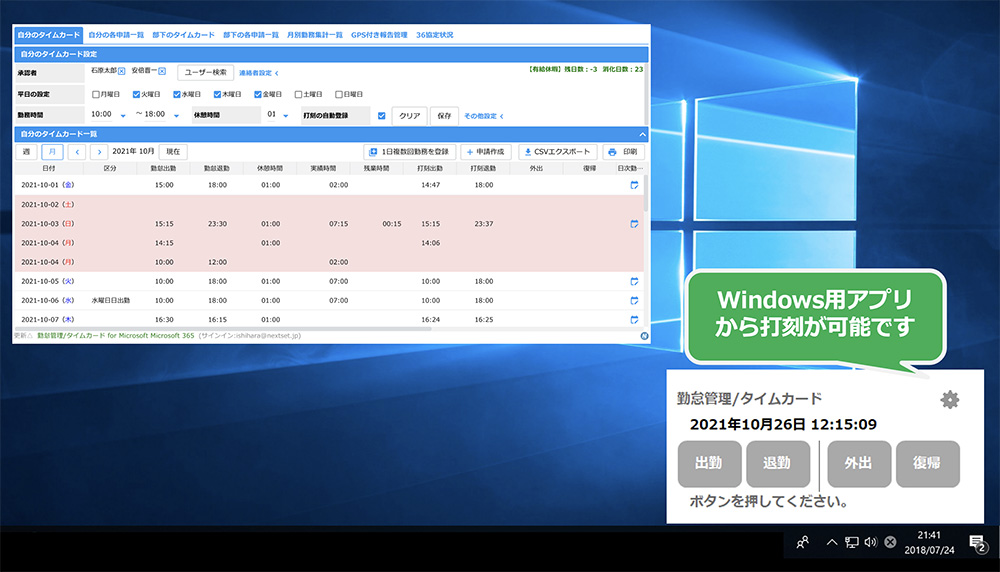Click the 現在 button
This screenshot has width=1000, height=572.
click(x=173, y=152)
